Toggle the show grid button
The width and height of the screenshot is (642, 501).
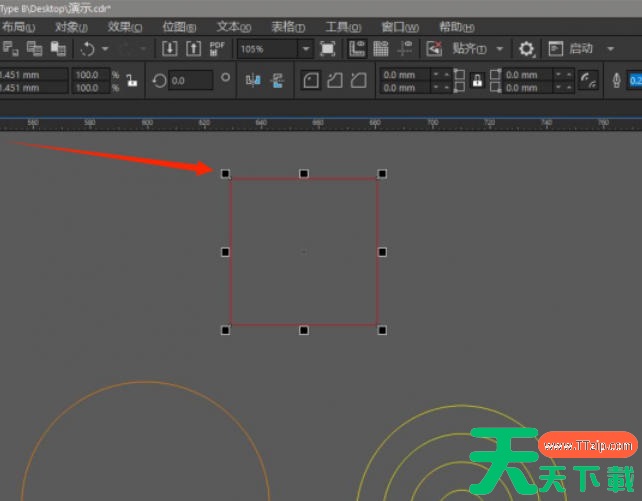click(x=381, y=48)
